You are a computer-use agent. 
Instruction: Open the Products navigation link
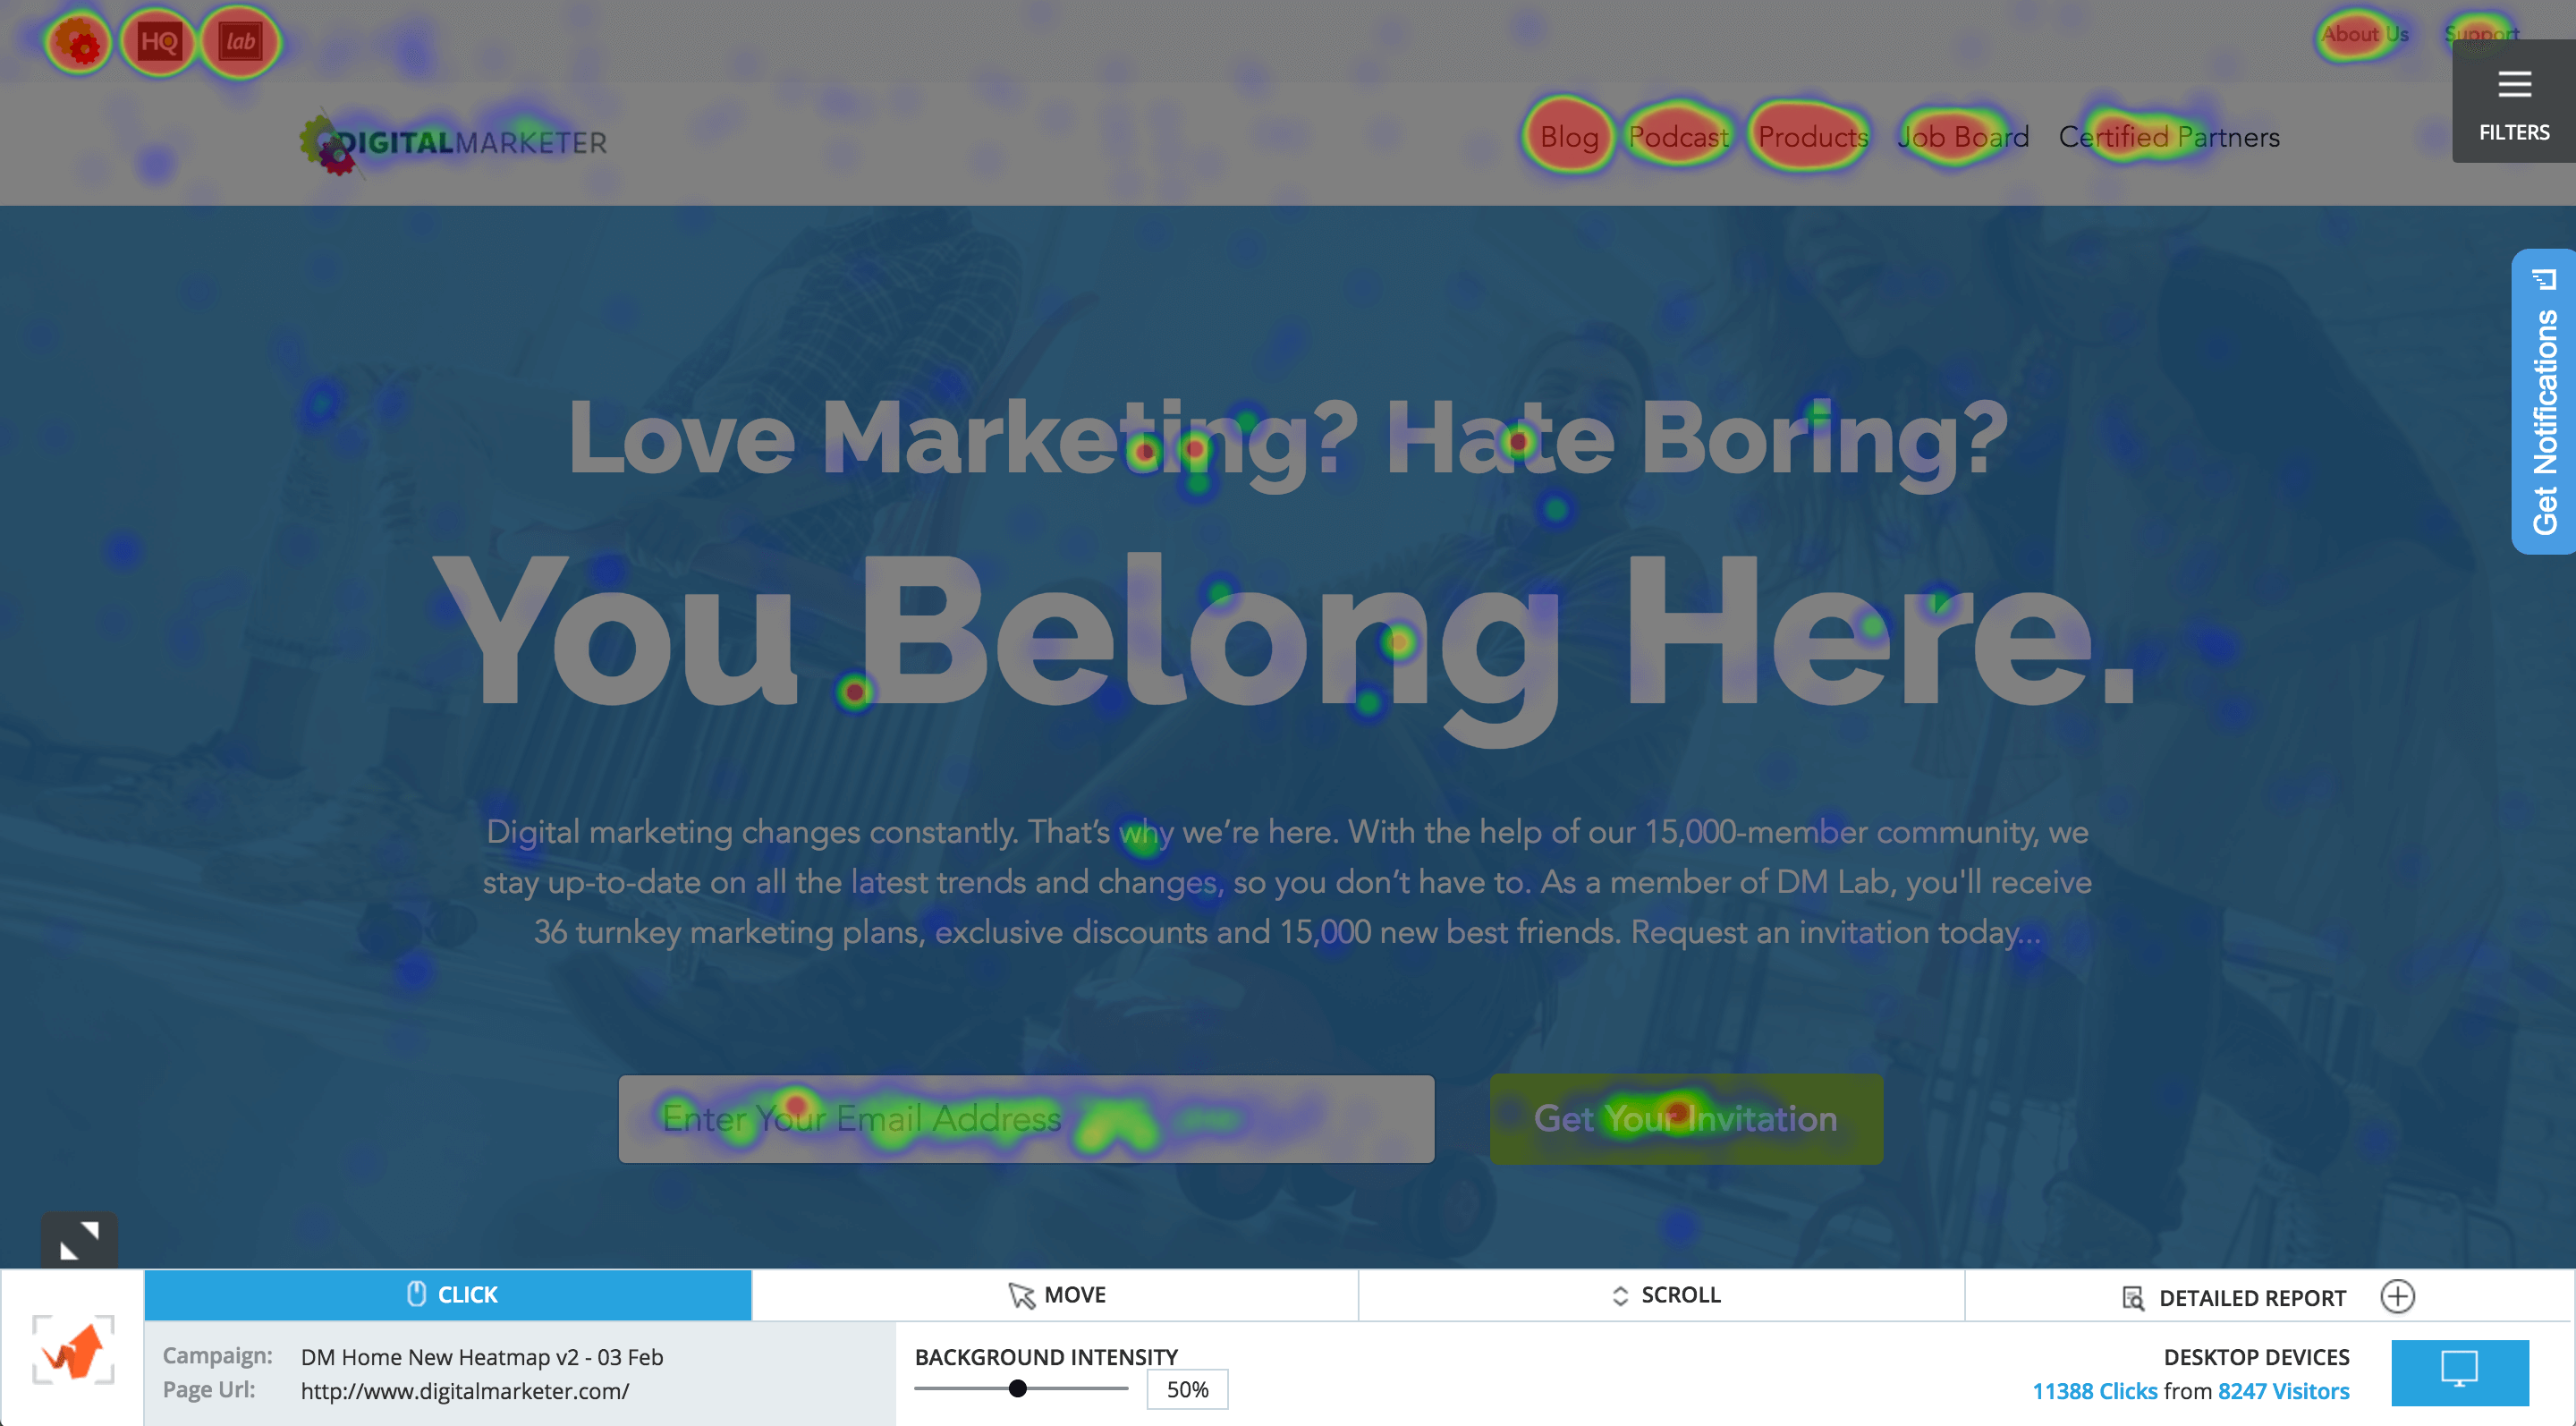pos(1812,137)
